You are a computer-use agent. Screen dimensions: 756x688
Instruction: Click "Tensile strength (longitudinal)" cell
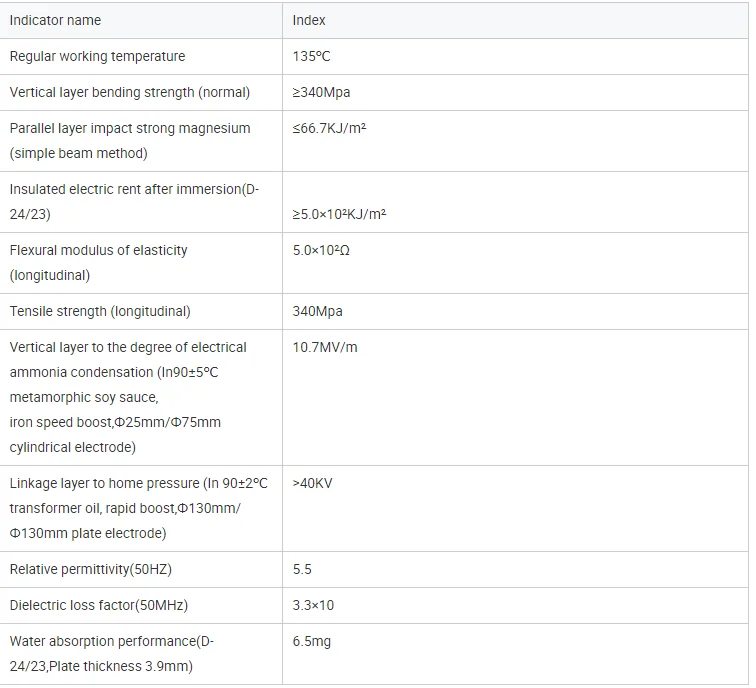pos(100,311)
